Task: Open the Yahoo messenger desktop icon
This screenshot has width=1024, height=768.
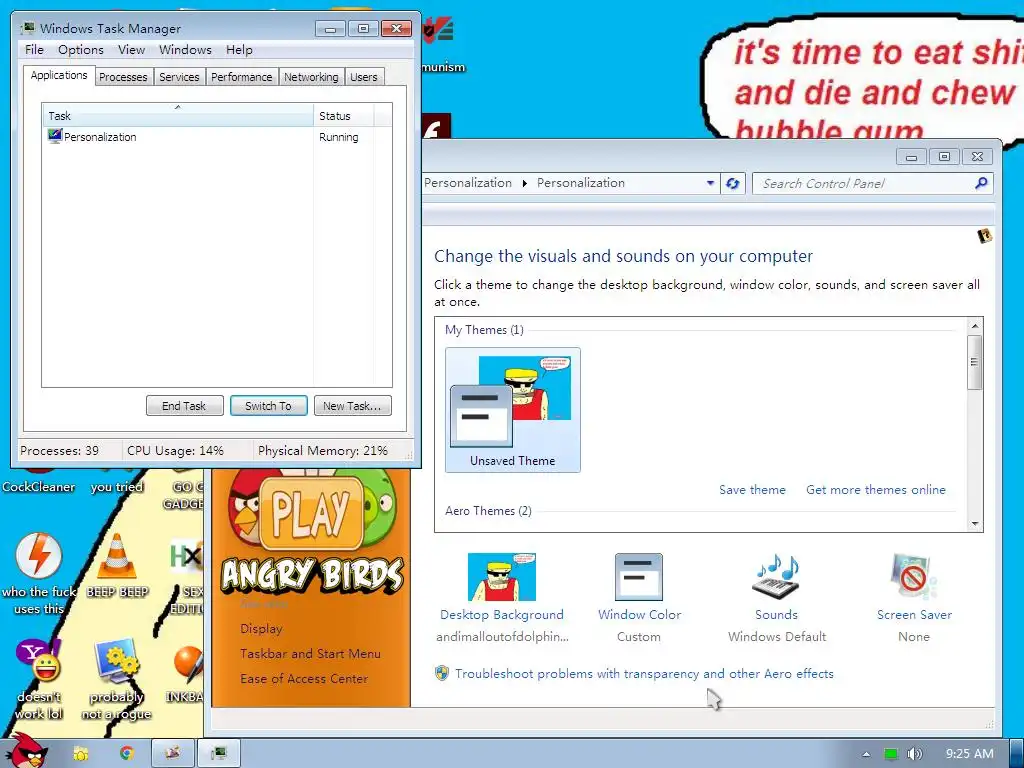Action: coord(39,660)
